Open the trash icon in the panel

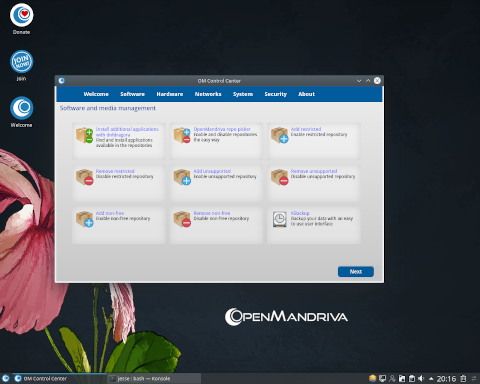tap(463, 378)
